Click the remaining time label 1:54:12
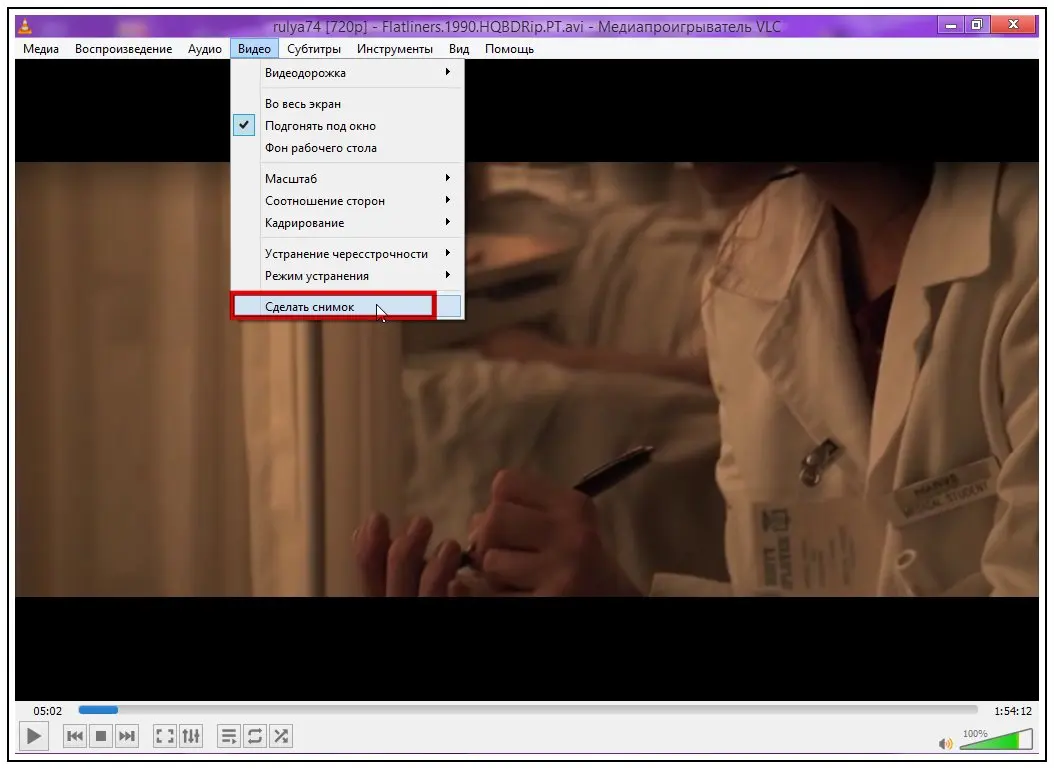Image resolution: width=1054 pixels, height=769 pixels. [x=1012, y=711]
